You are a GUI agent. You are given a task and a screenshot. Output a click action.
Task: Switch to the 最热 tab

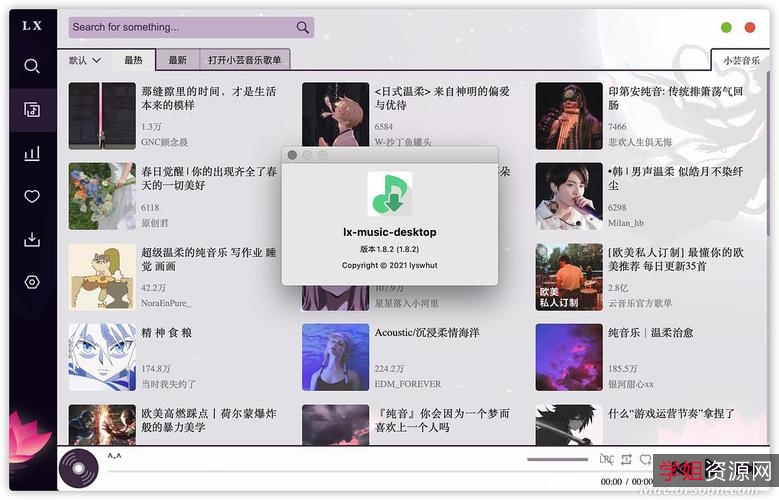click(133, 60)
